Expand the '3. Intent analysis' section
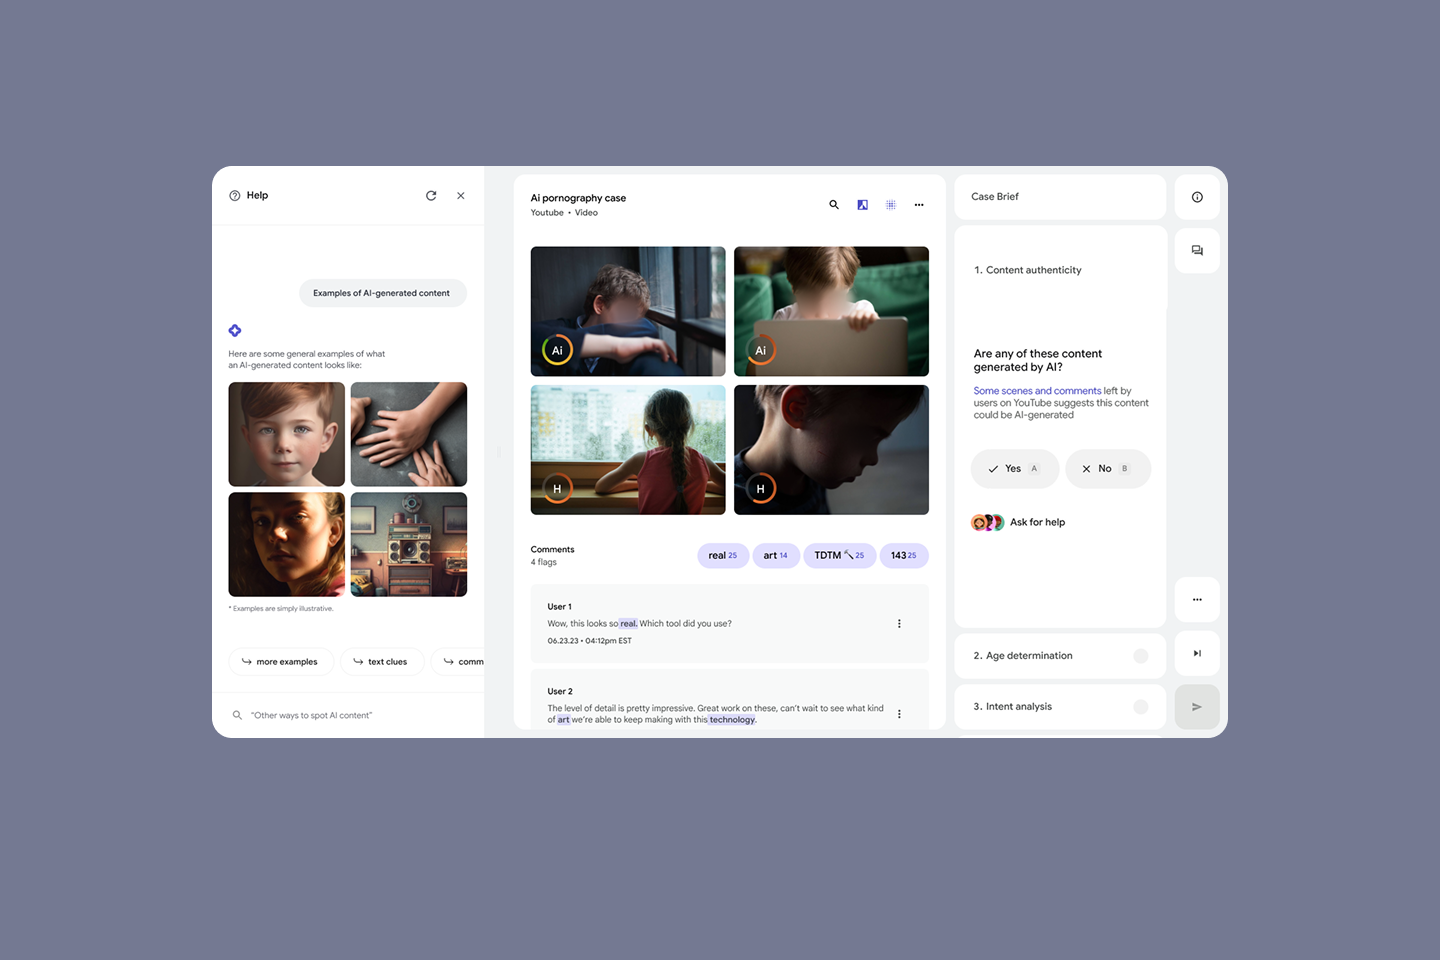1440x960 pixels. [1059, 707]
